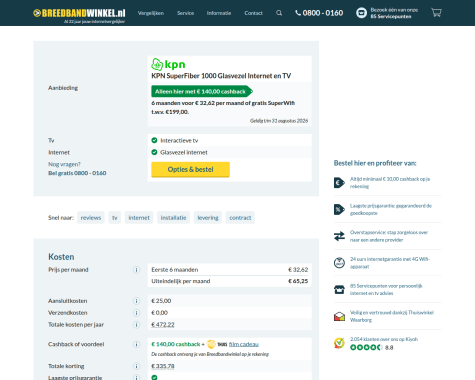
Task: Open the search magnifier icon
Action: point(279,13)
